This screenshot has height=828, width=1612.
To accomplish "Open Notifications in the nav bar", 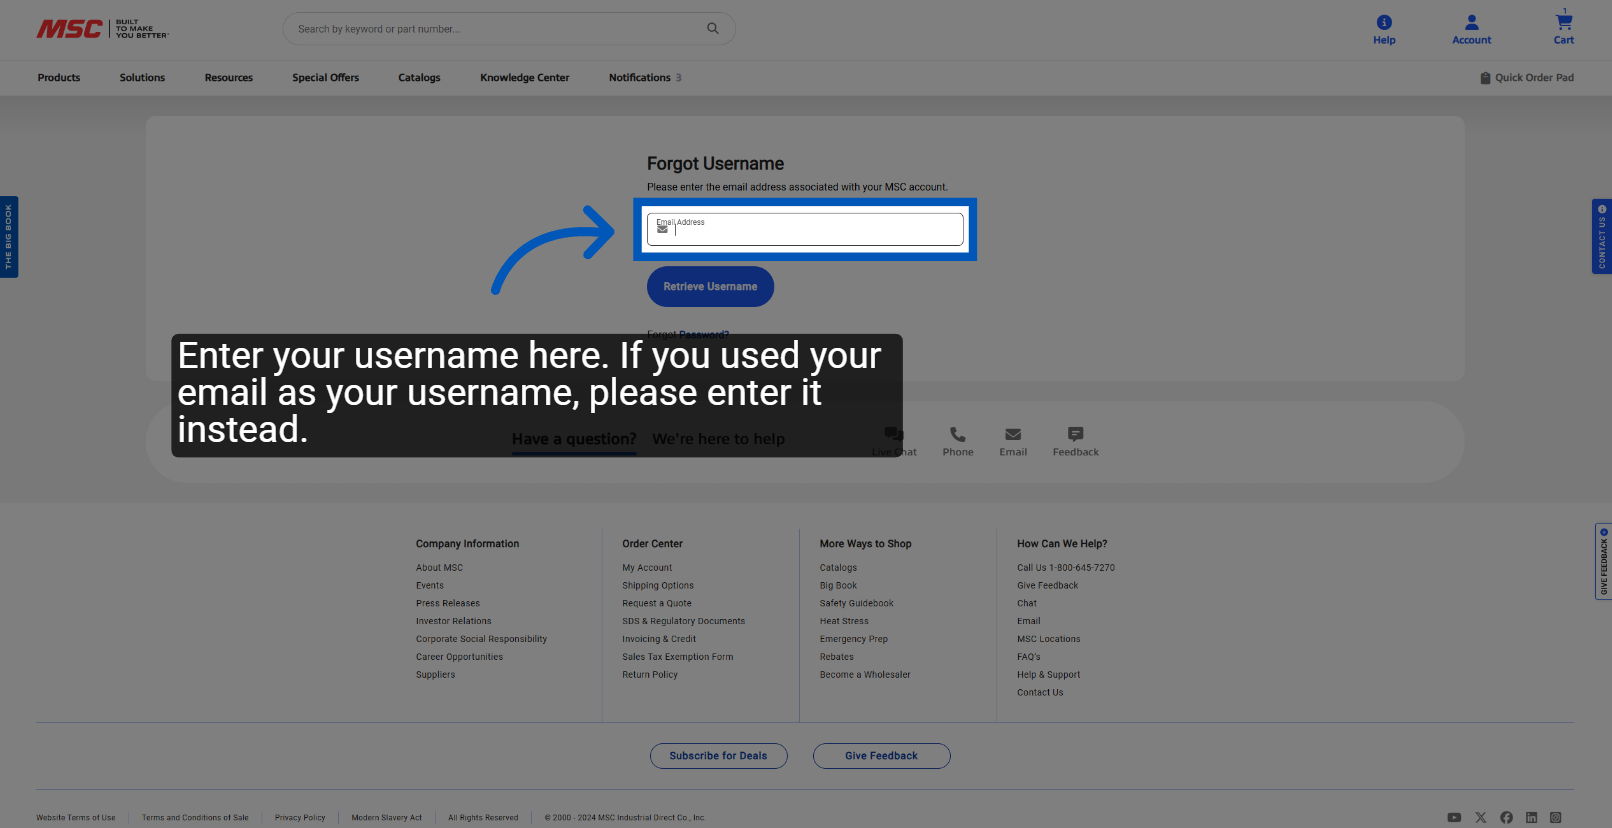I will [x=645, y=78].
